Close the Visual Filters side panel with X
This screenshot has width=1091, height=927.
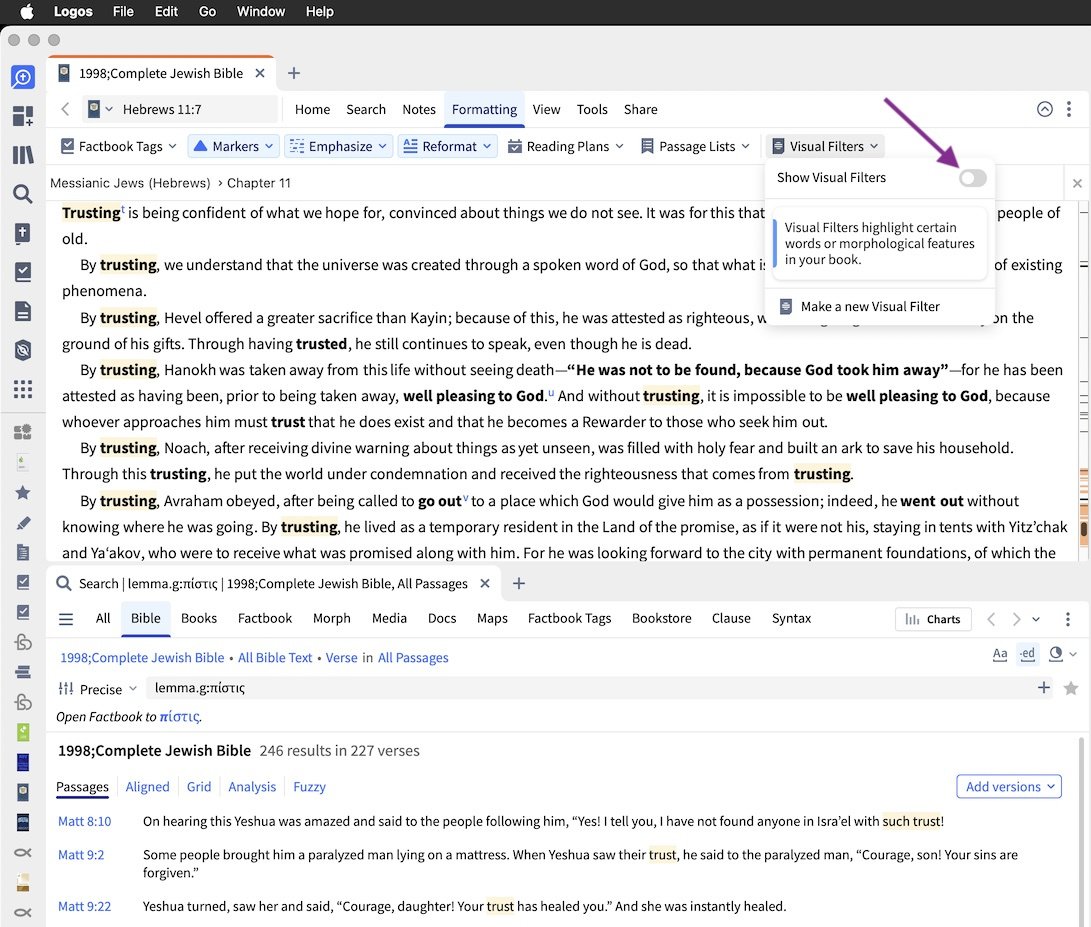click(x=1077, y=183)
